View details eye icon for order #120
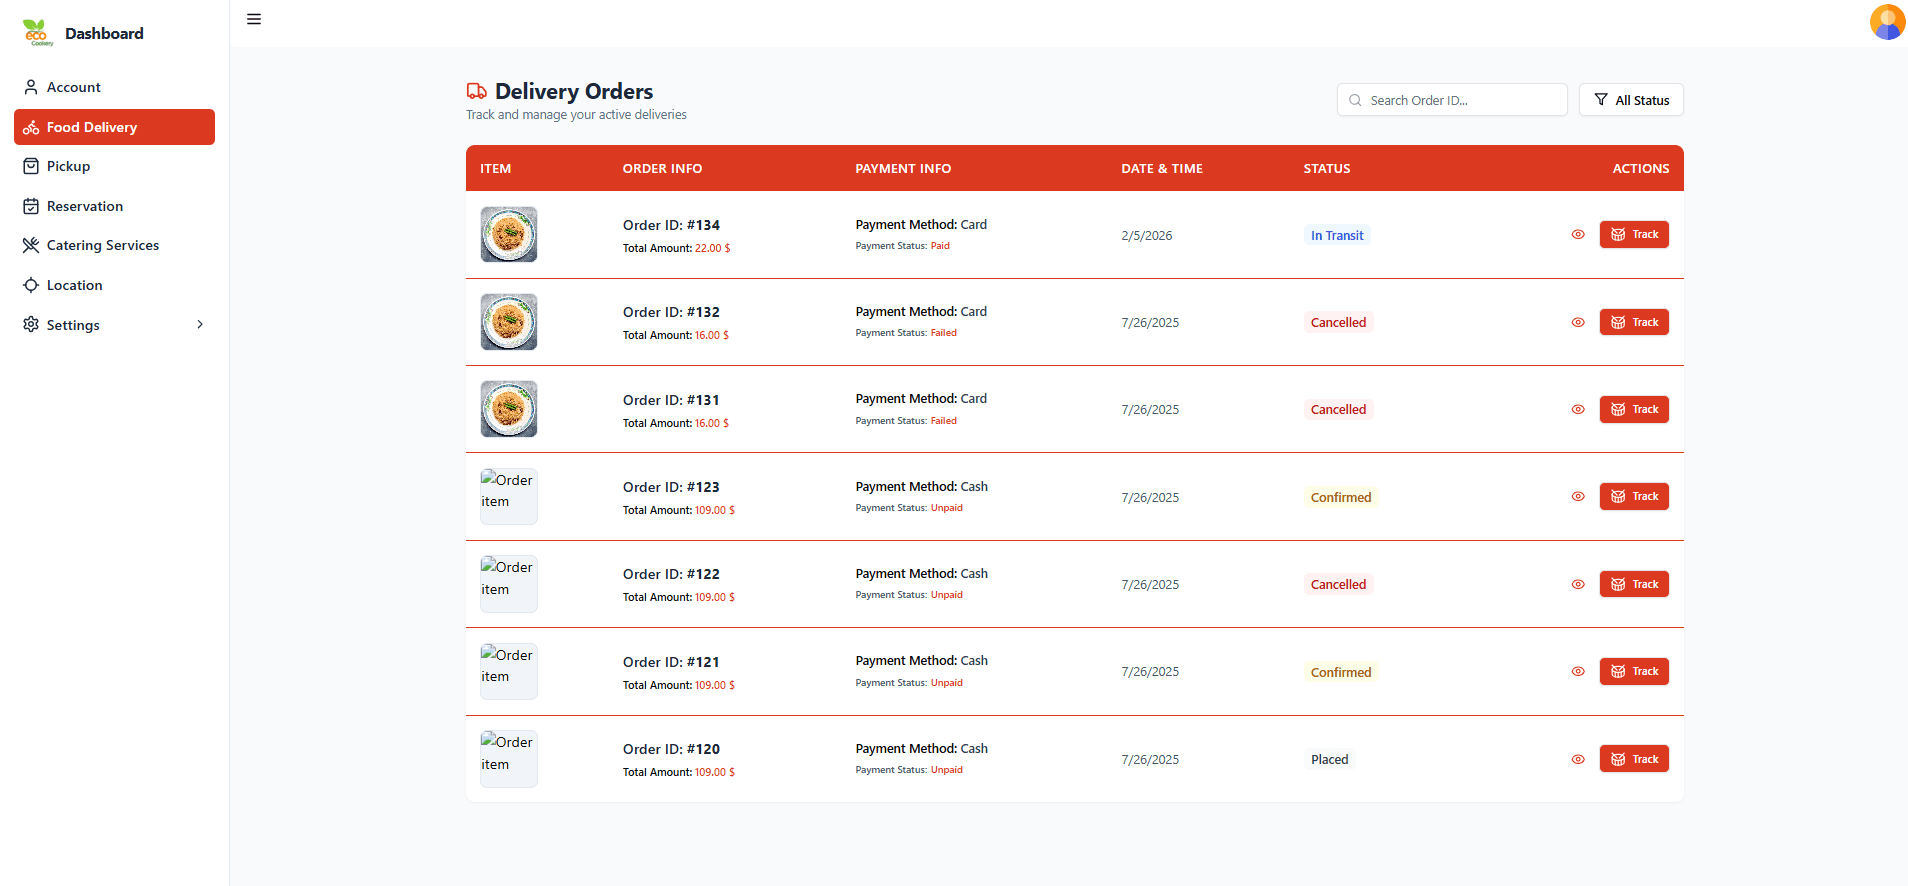Image resolution: width=1908 pixels, height=886 pixels. tap(1578, 760)
